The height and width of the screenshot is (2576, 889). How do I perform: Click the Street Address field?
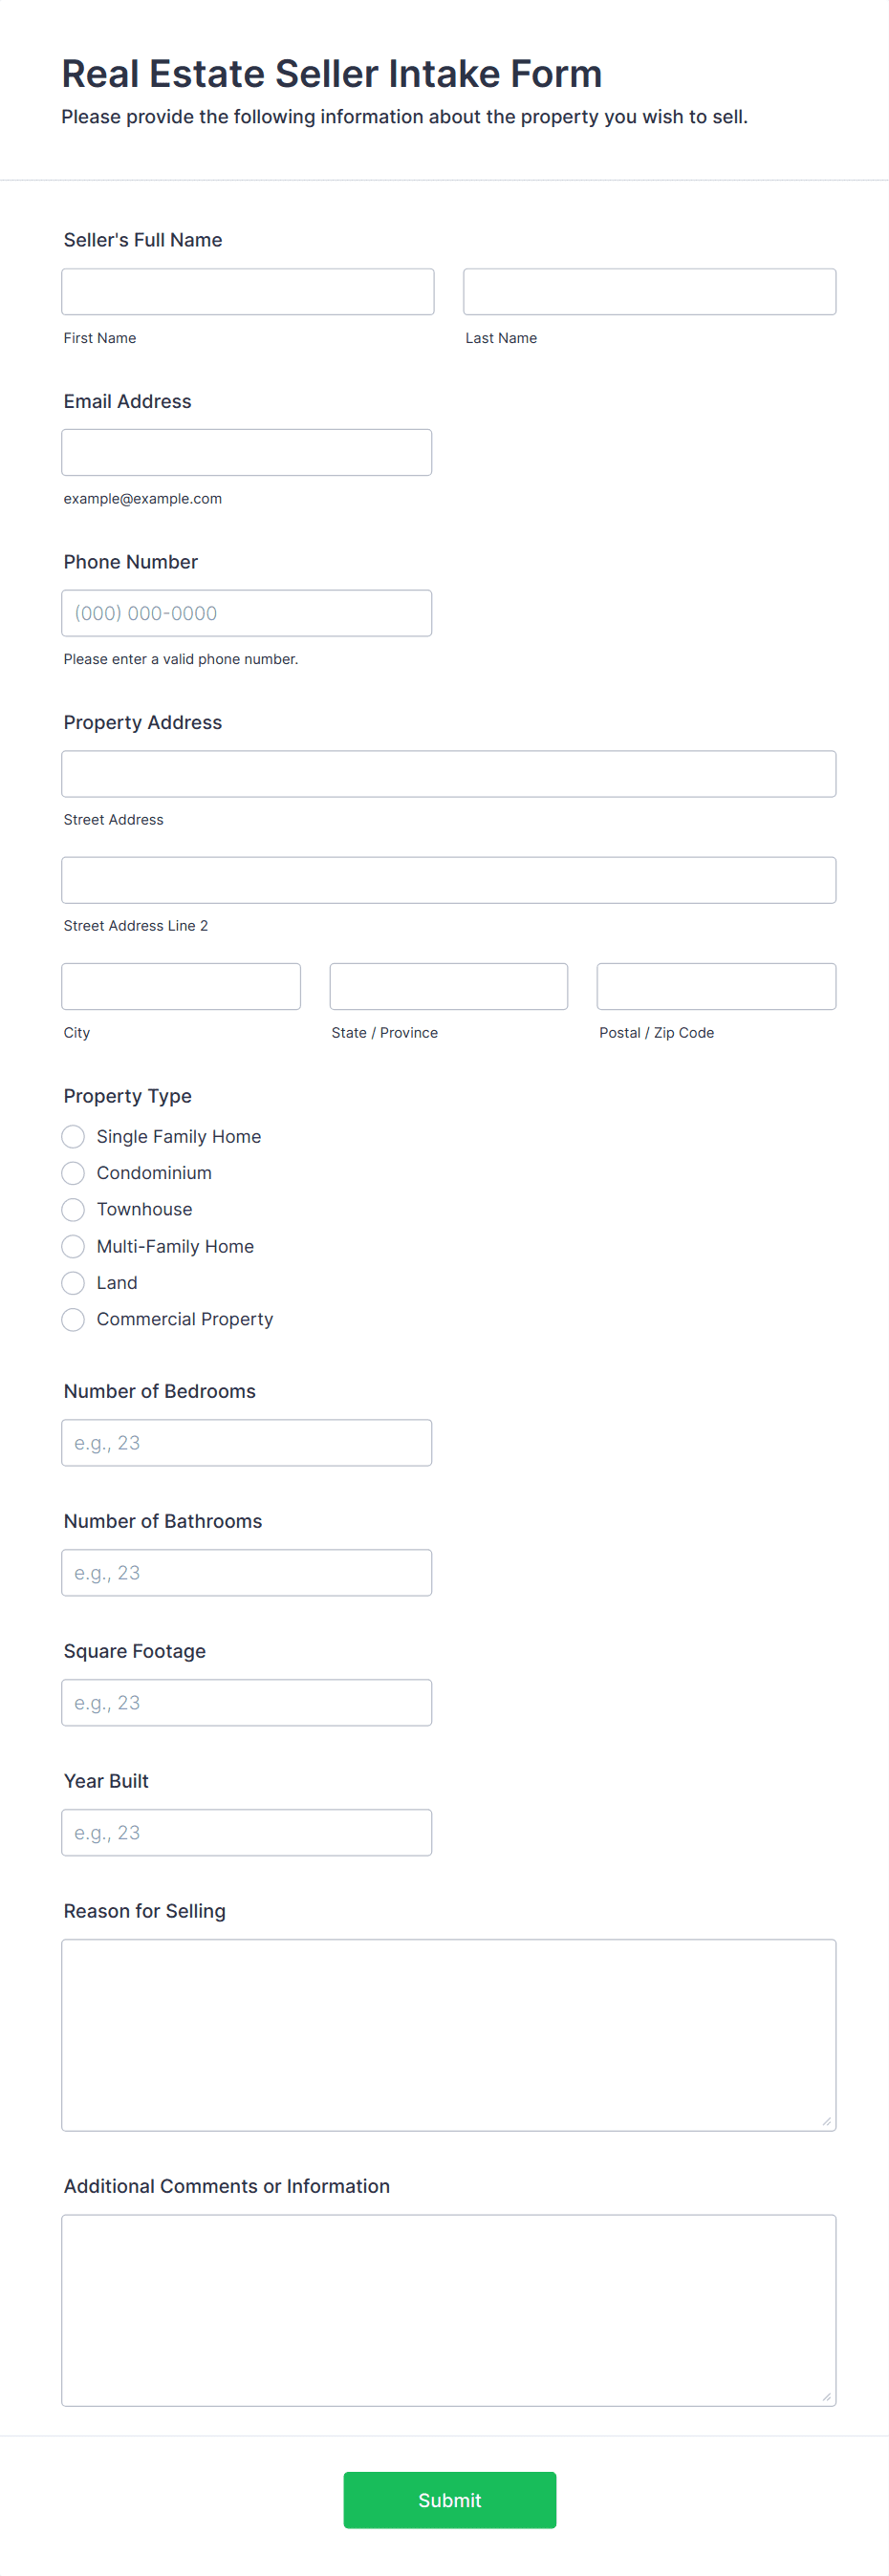pos(448,774)
